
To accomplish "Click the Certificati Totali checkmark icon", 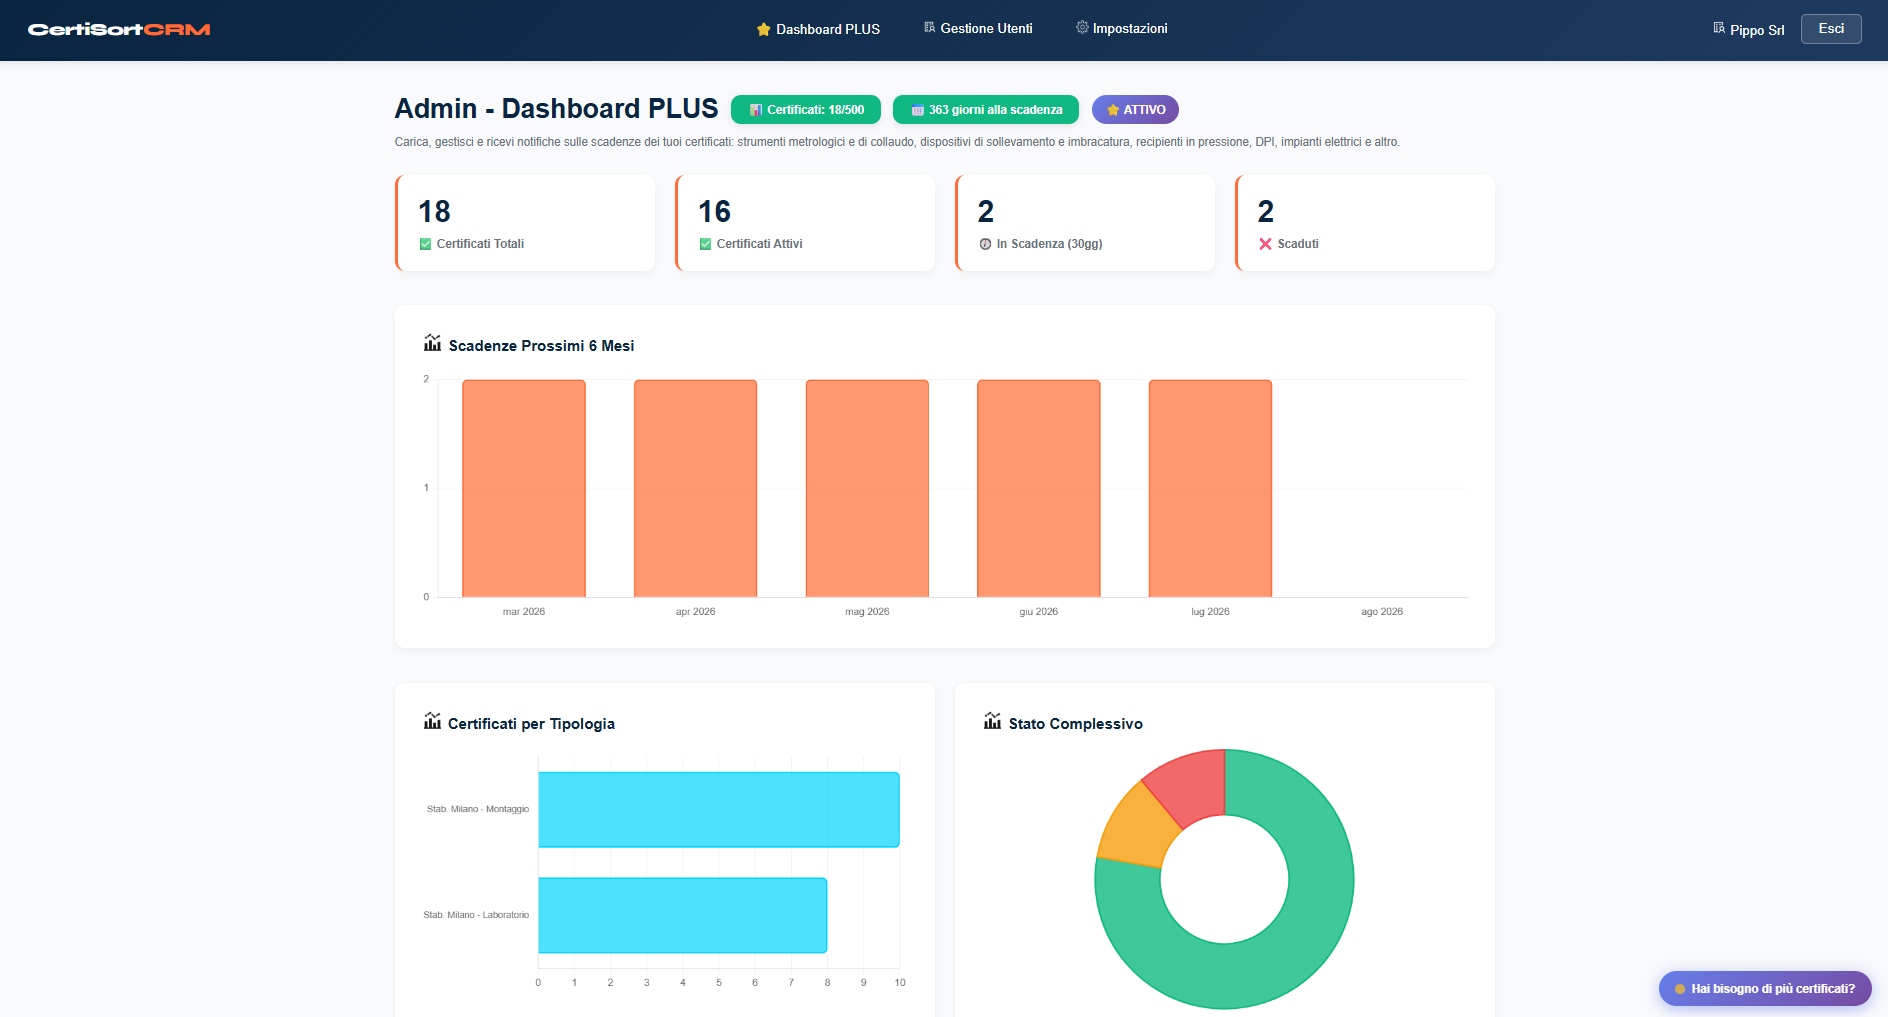I will [x=425, y=243].
